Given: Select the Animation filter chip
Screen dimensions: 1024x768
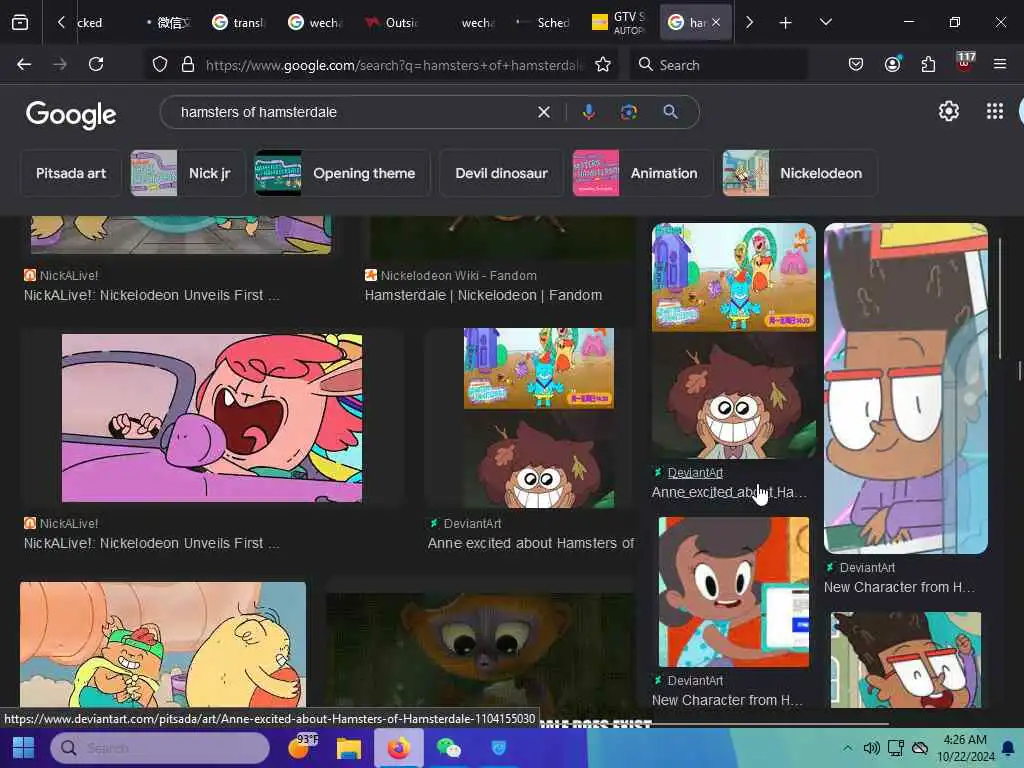Looking at the screenshot, I should click(643, 173).
